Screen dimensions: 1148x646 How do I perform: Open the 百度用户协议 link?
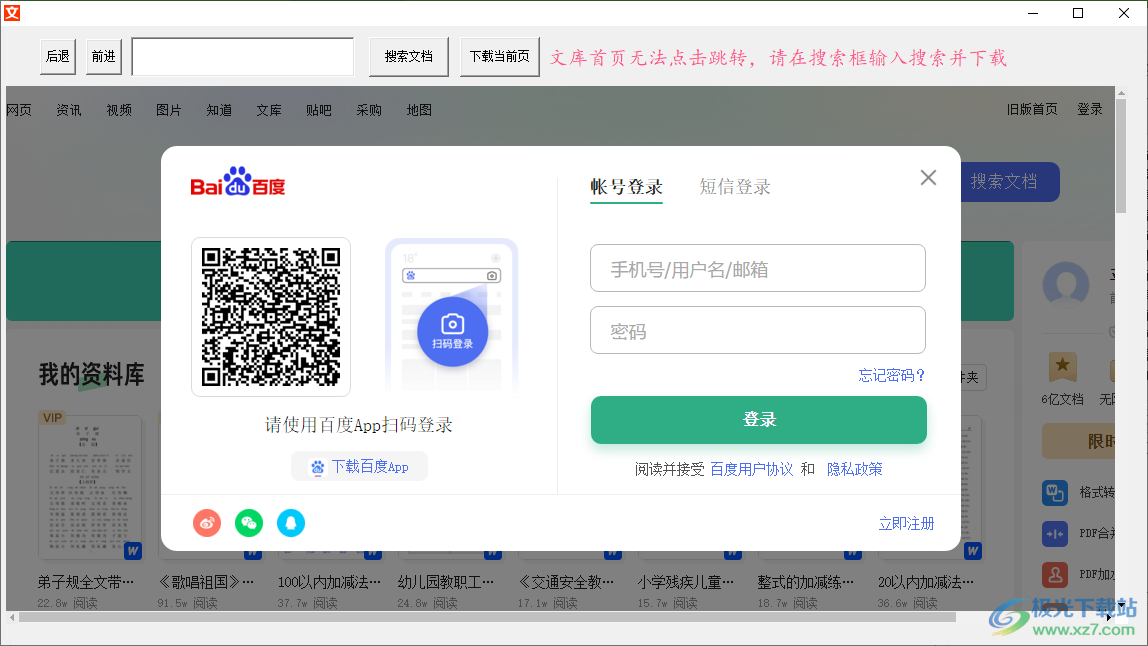click(752, 469)
